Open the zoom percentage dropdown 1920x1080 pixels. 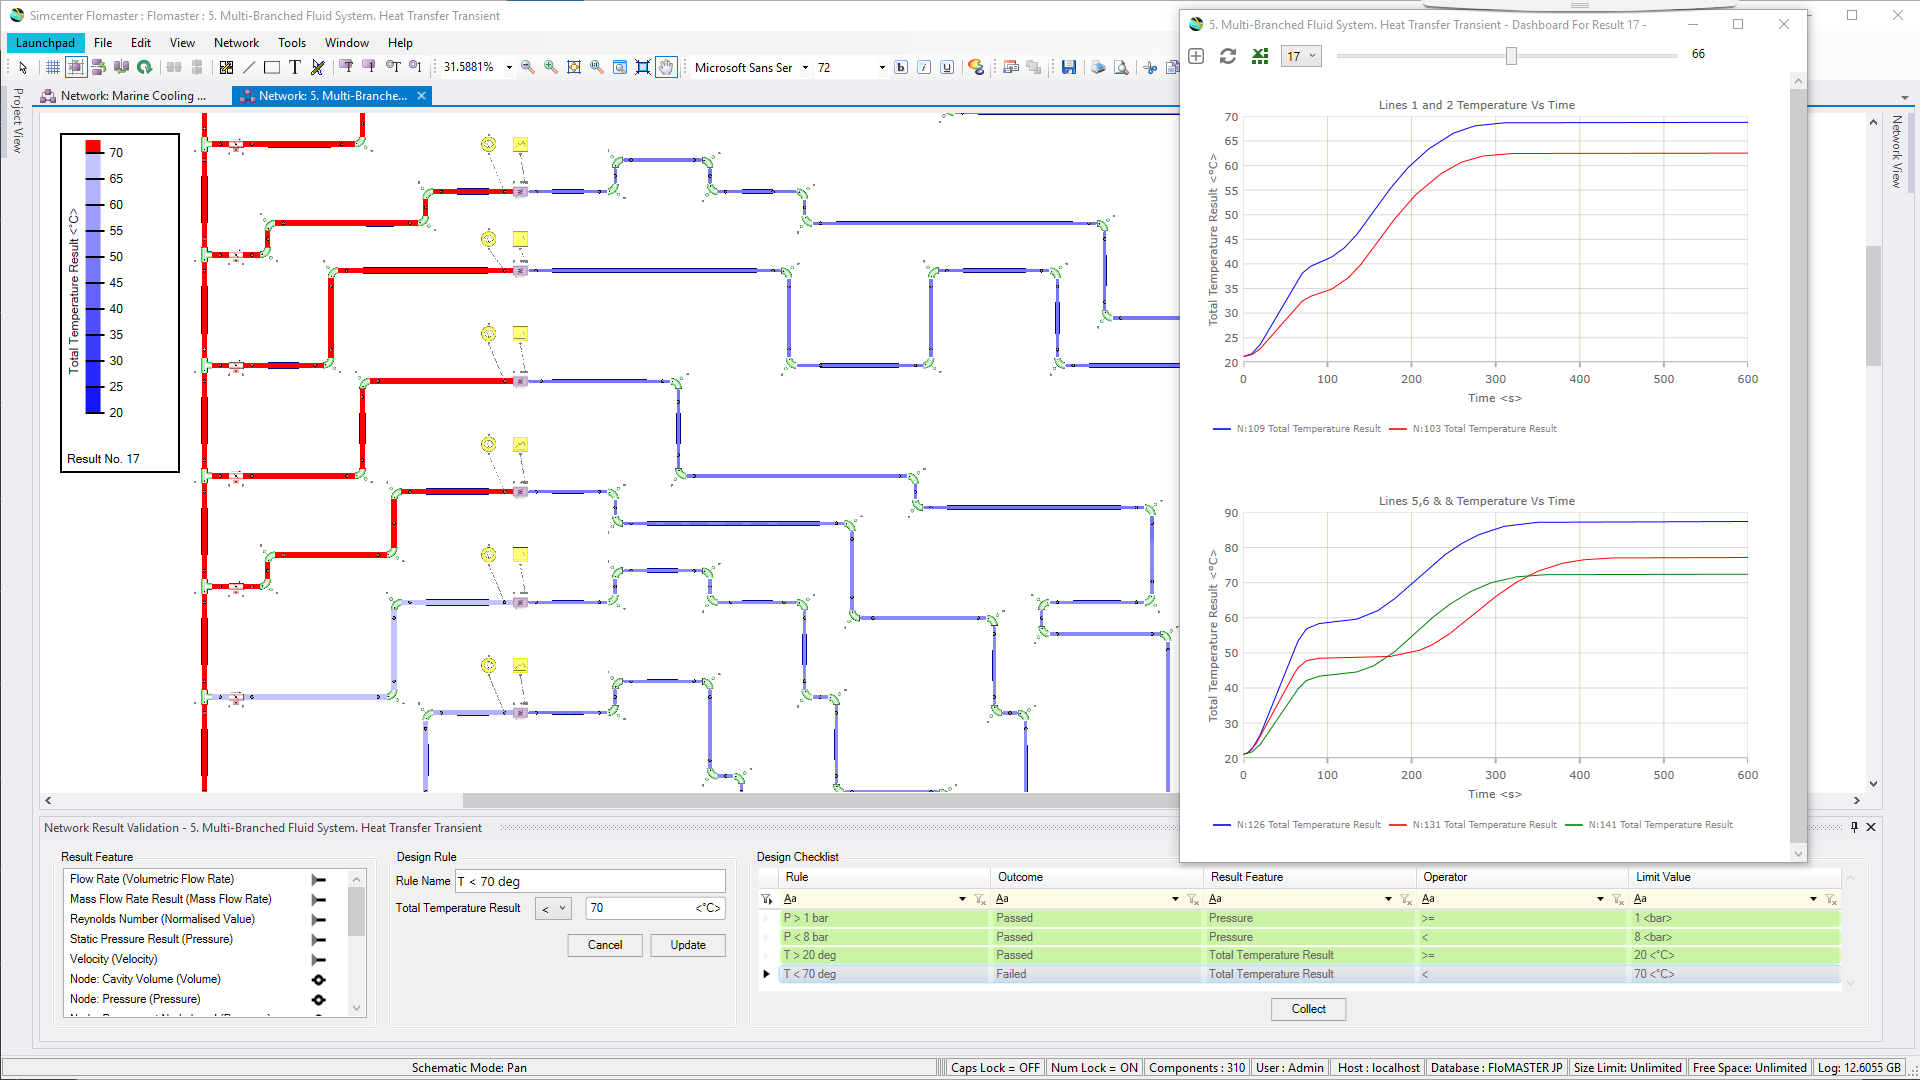[510, 67]
